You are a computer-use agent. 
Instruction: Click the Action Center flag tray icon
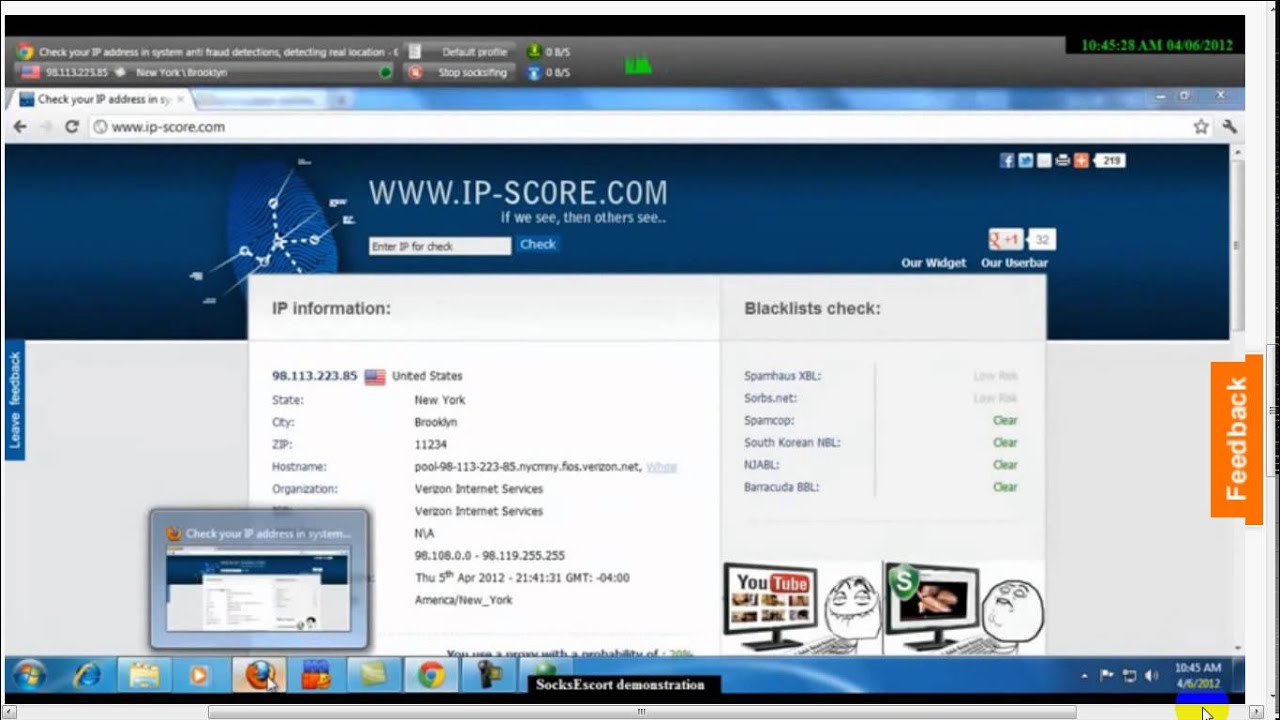[x=1107, y=675]
